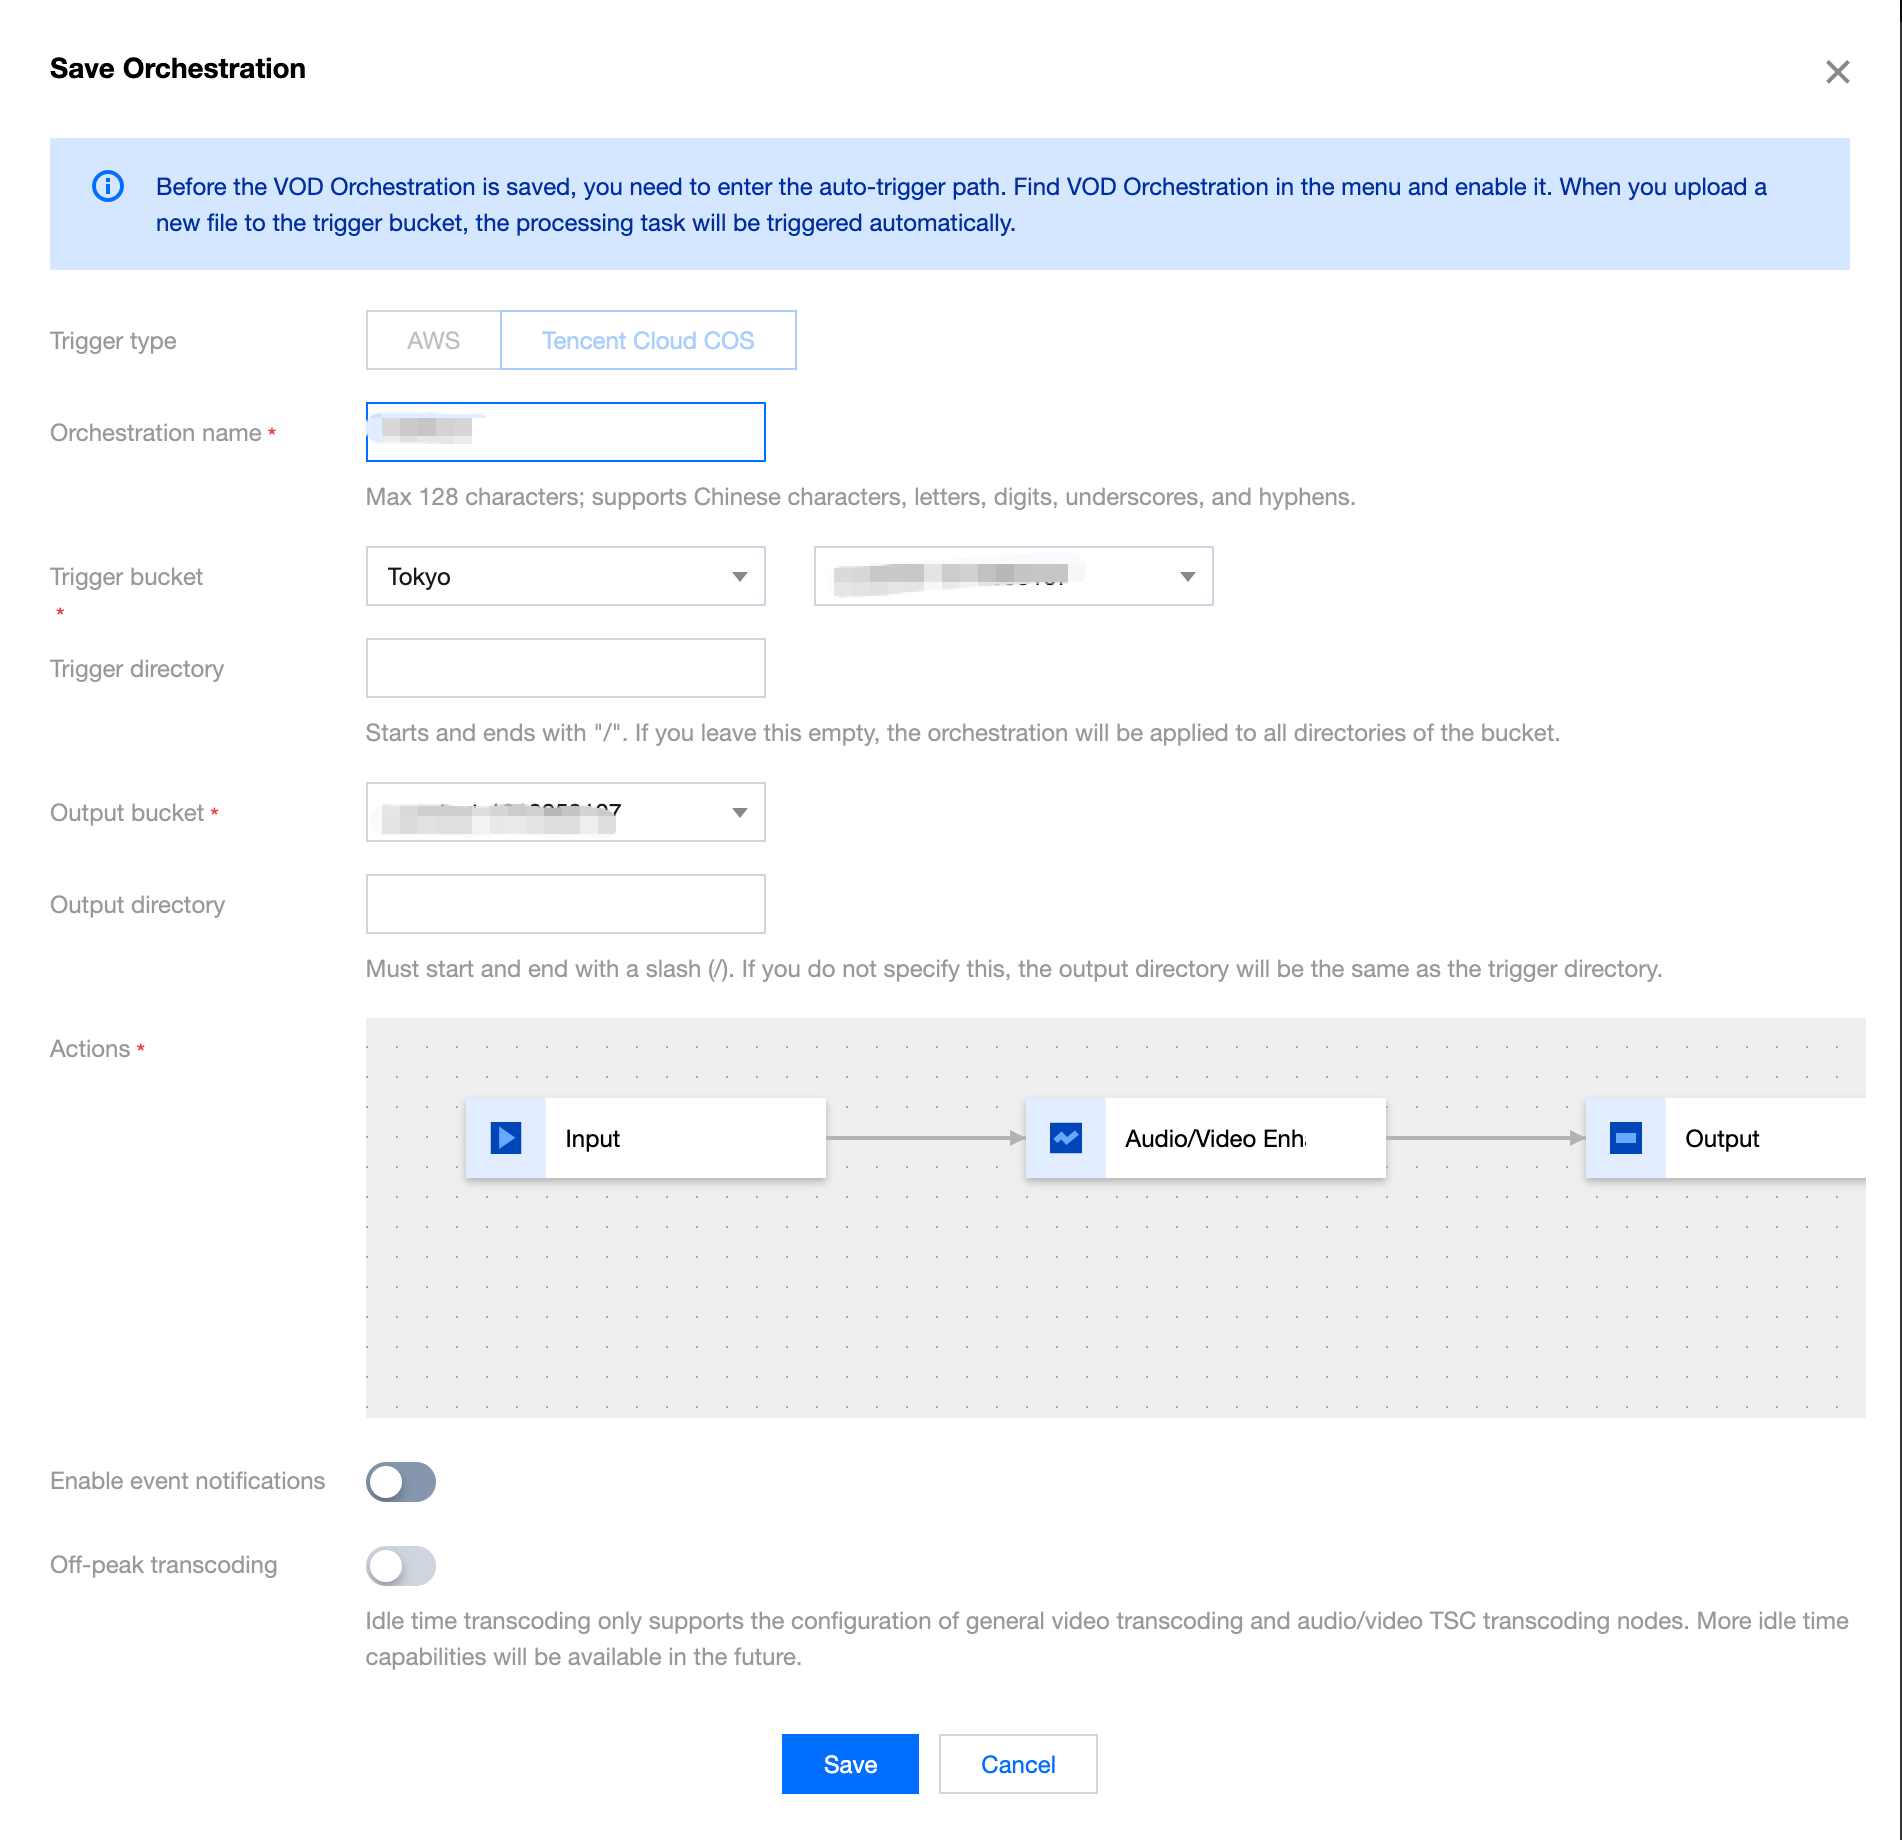Click the blue info icon in banner
This screenshot has height=1840, width=1902.
tap(108, 187)
